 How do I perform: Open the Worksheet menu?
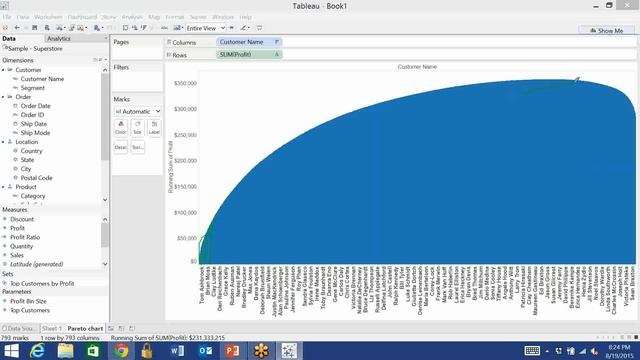48,17
